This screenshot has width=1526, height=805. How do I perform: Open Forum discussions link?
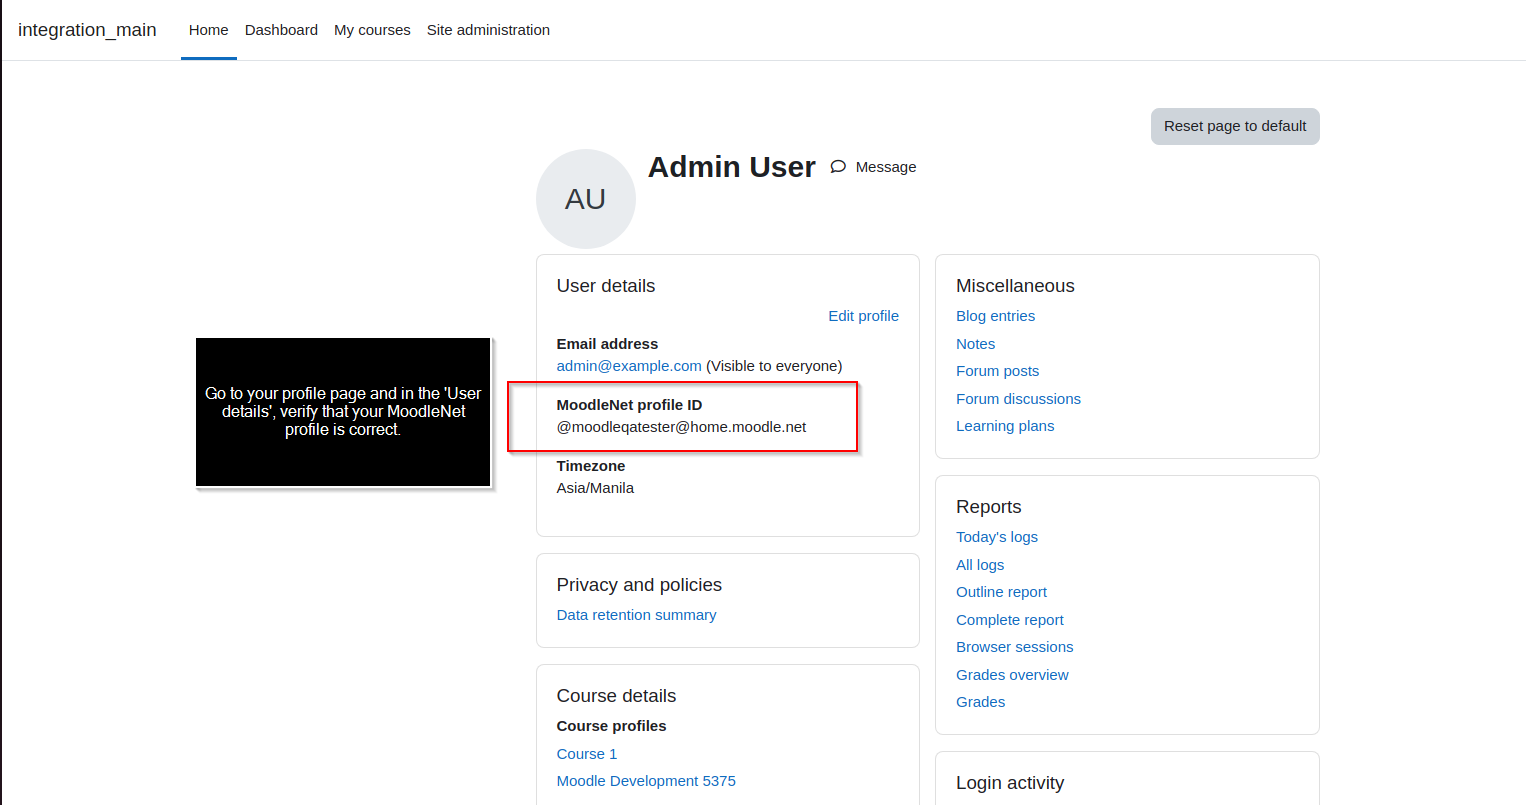(x=1018, y=399)
